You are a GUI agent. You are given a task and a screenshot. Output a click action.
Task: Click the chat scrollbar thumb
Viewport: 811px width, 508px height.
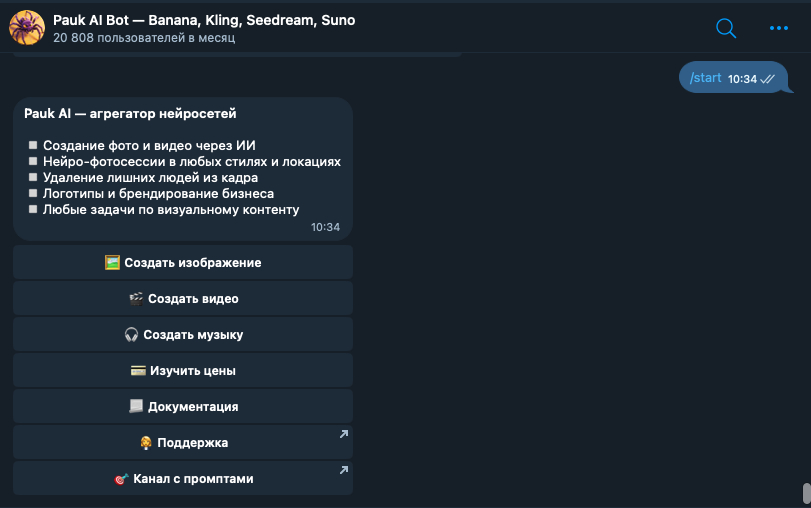[806, 493]
